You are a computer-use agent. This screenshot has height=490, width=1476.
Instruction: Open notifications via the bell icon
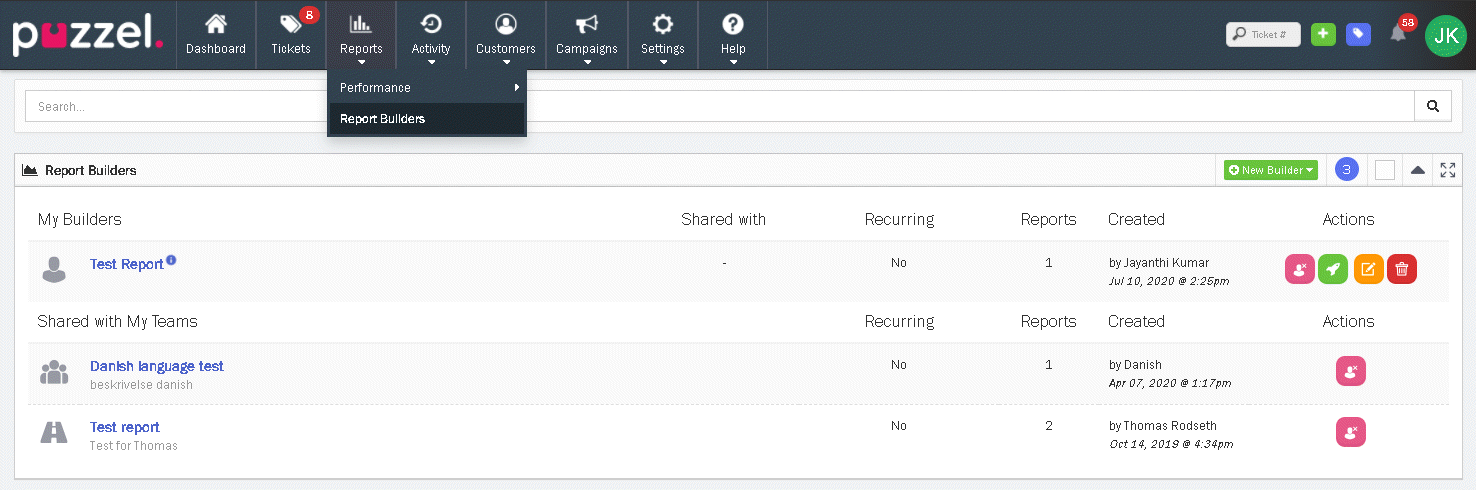click(x=1398, y=34)
